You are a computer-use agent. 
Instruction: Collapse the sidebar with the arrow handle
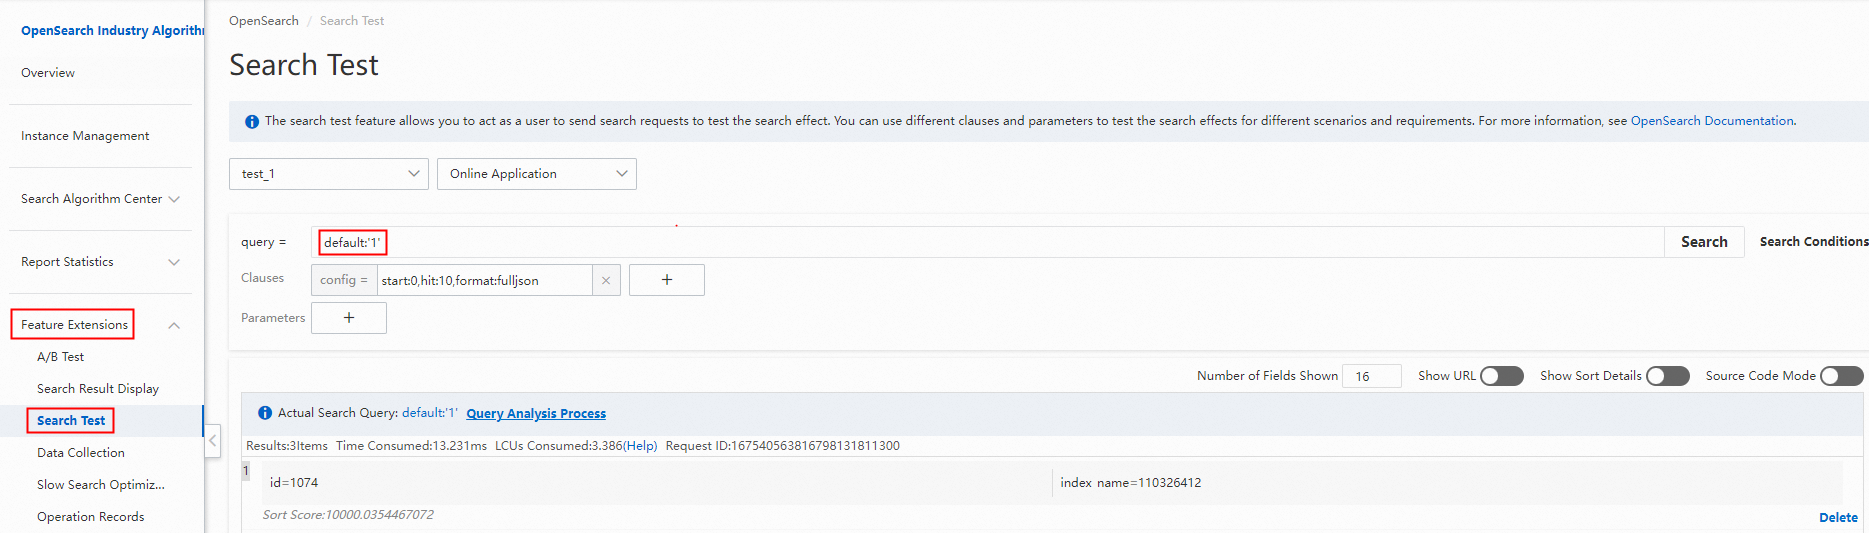(212, 440)
